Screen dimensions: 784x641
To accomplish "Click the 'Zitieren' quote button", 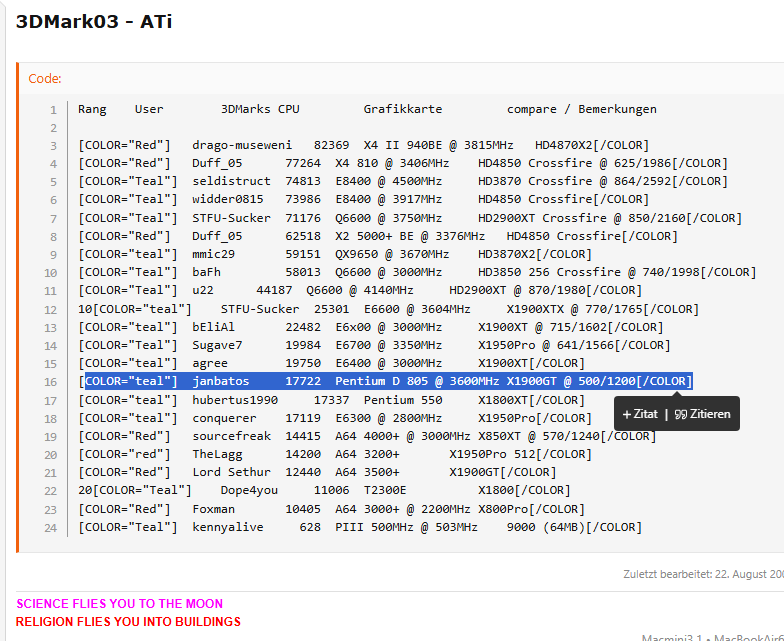I will click(702, 414).
